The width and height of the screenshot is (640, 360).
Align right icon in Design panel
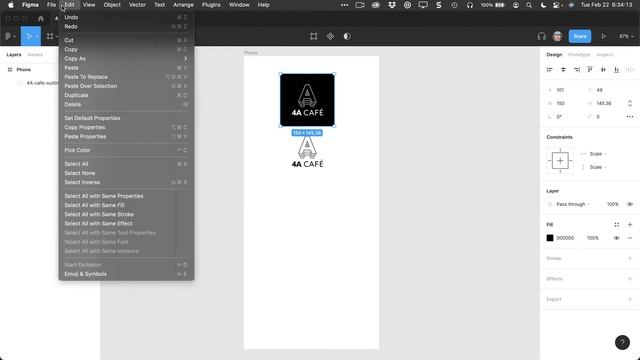coord(577,70)
